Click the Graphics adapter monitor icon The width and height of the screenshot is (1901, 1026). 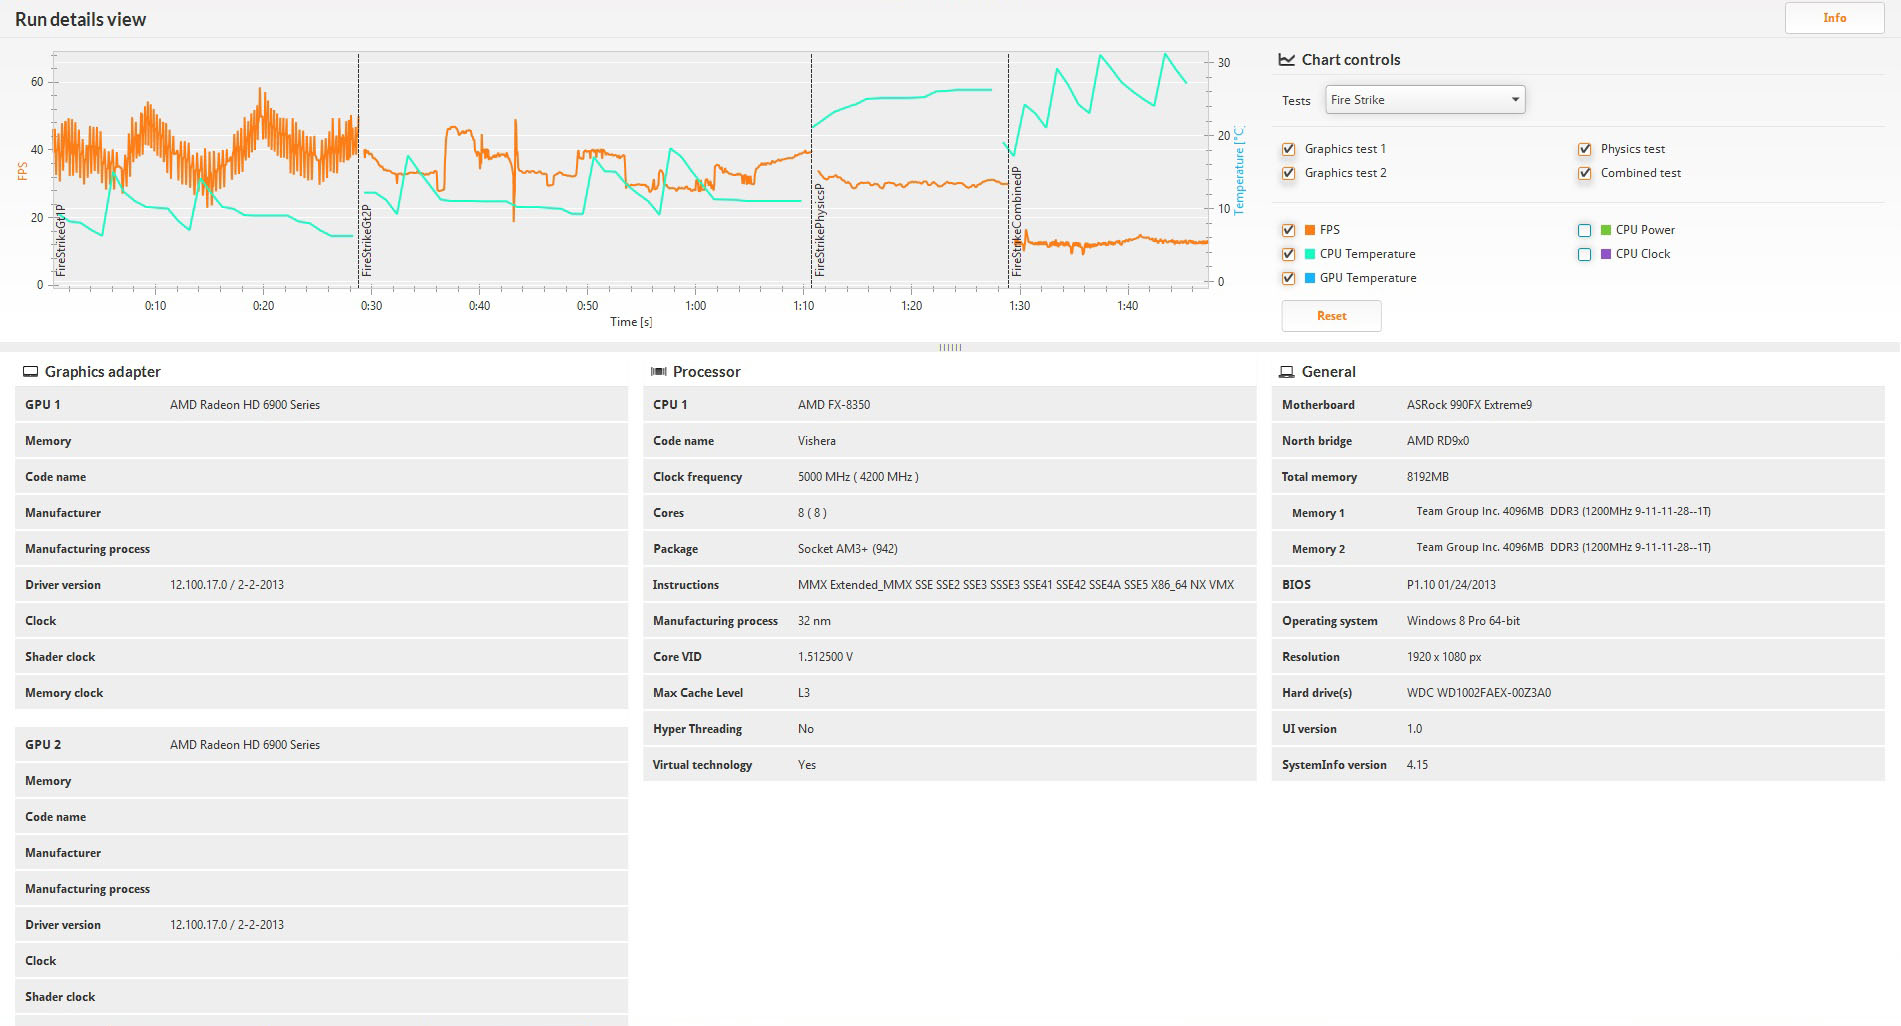click(30, 372)
